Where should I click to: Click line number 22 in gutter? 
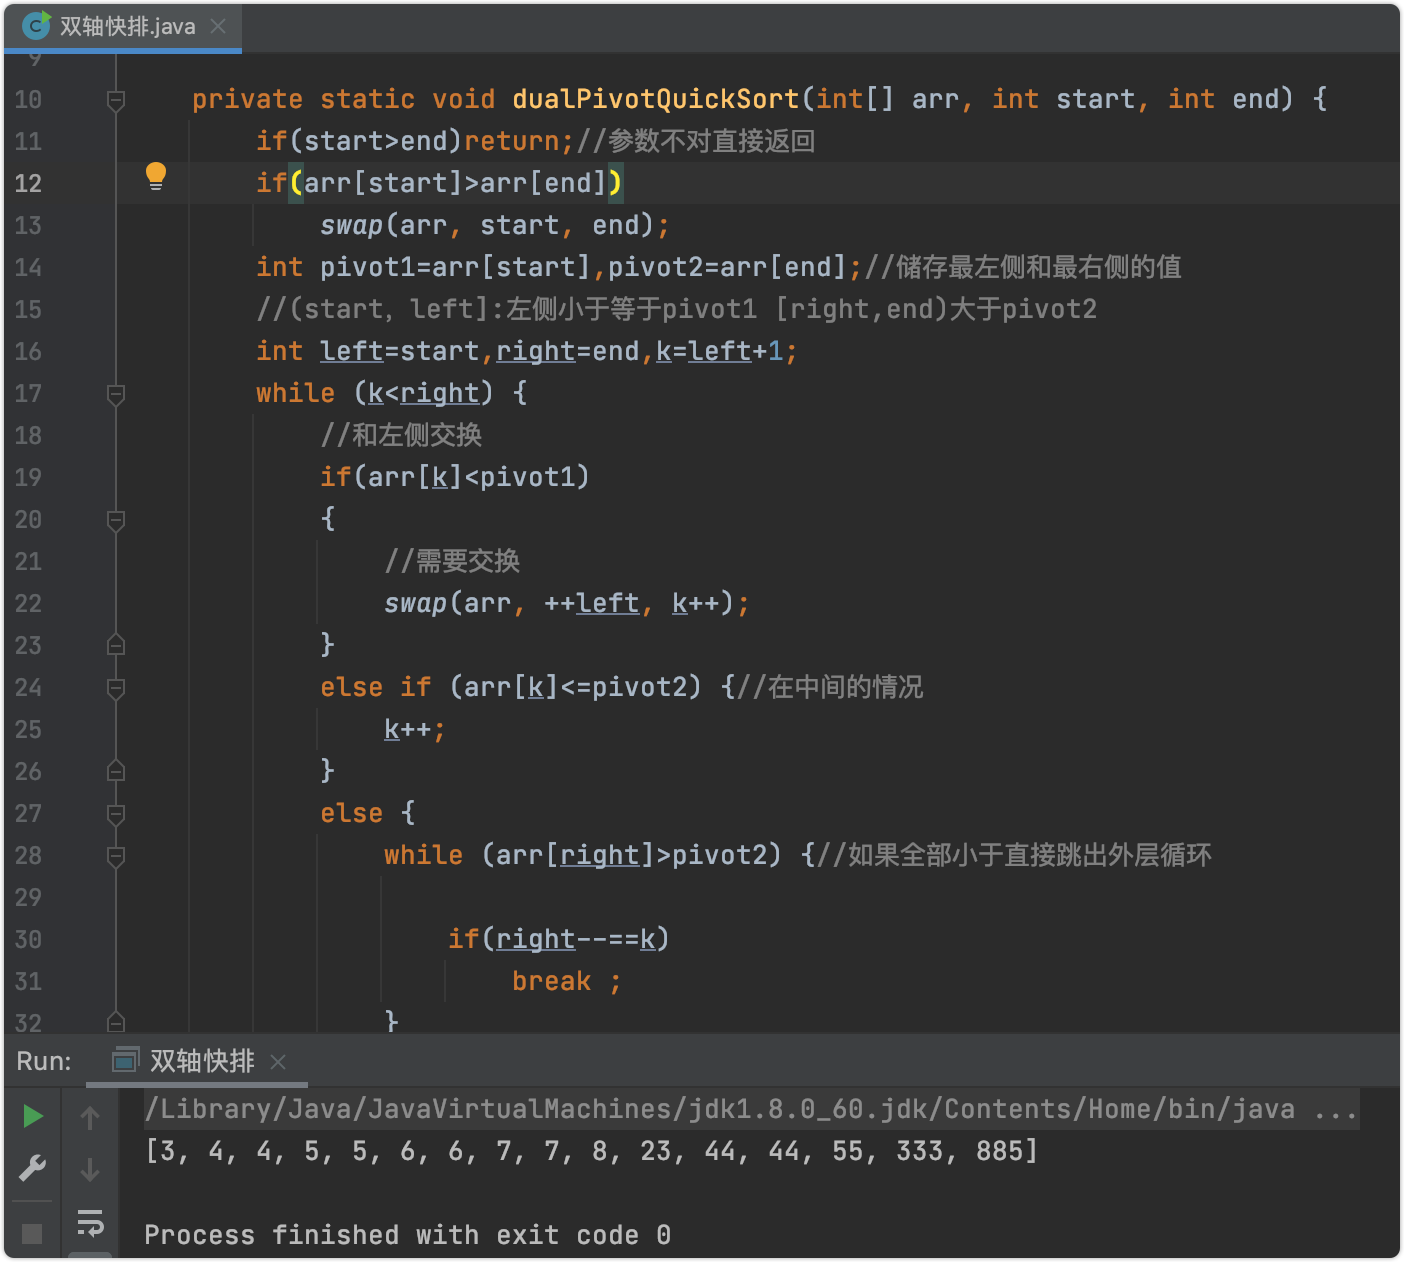click(28, 603)
